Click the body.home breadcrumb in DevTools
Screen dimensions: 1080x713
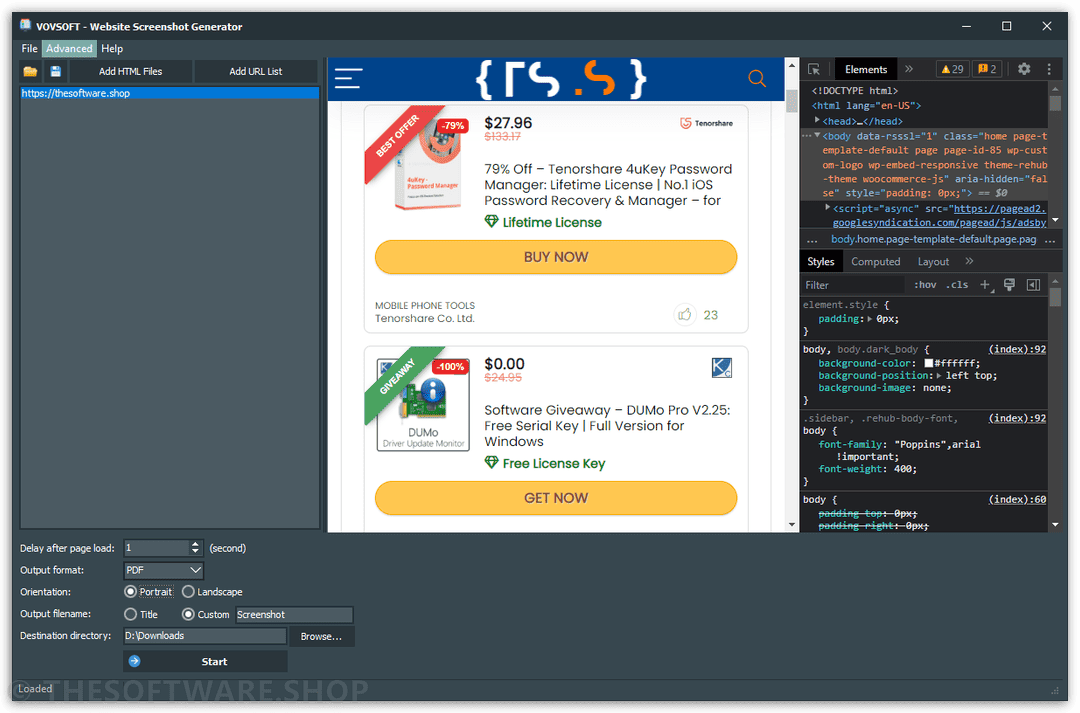(933, 239)
